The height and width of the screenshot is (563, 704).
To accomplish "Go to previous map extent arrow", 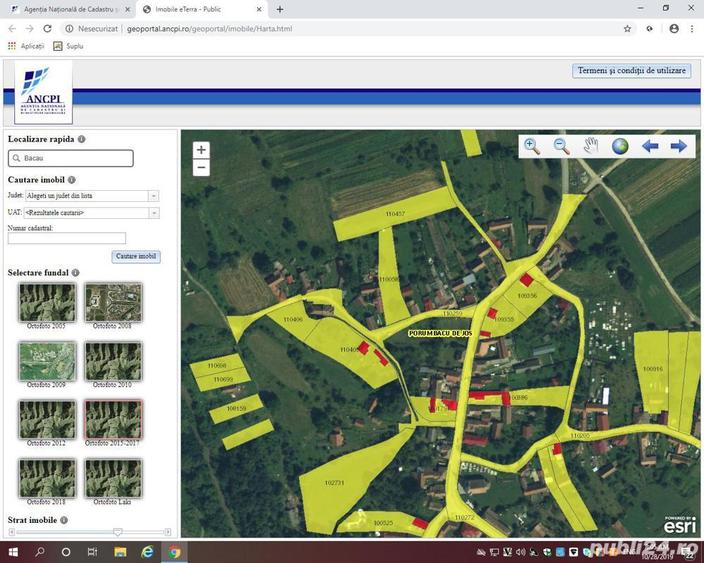I will pyautogui.click(x=650, y=146).
